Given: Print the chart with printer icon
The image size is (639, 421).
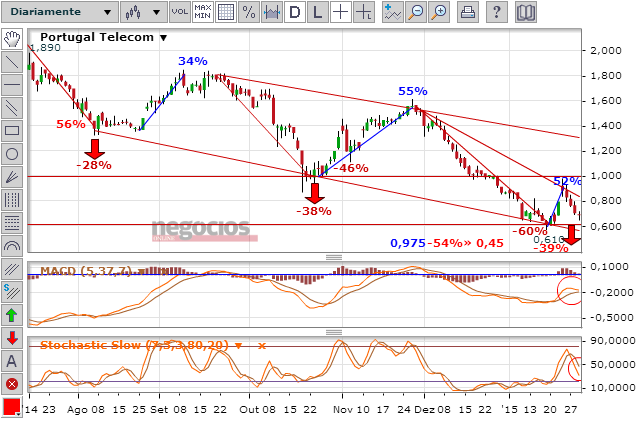Looking at the screenshot, I should click(x=467, y=12).
